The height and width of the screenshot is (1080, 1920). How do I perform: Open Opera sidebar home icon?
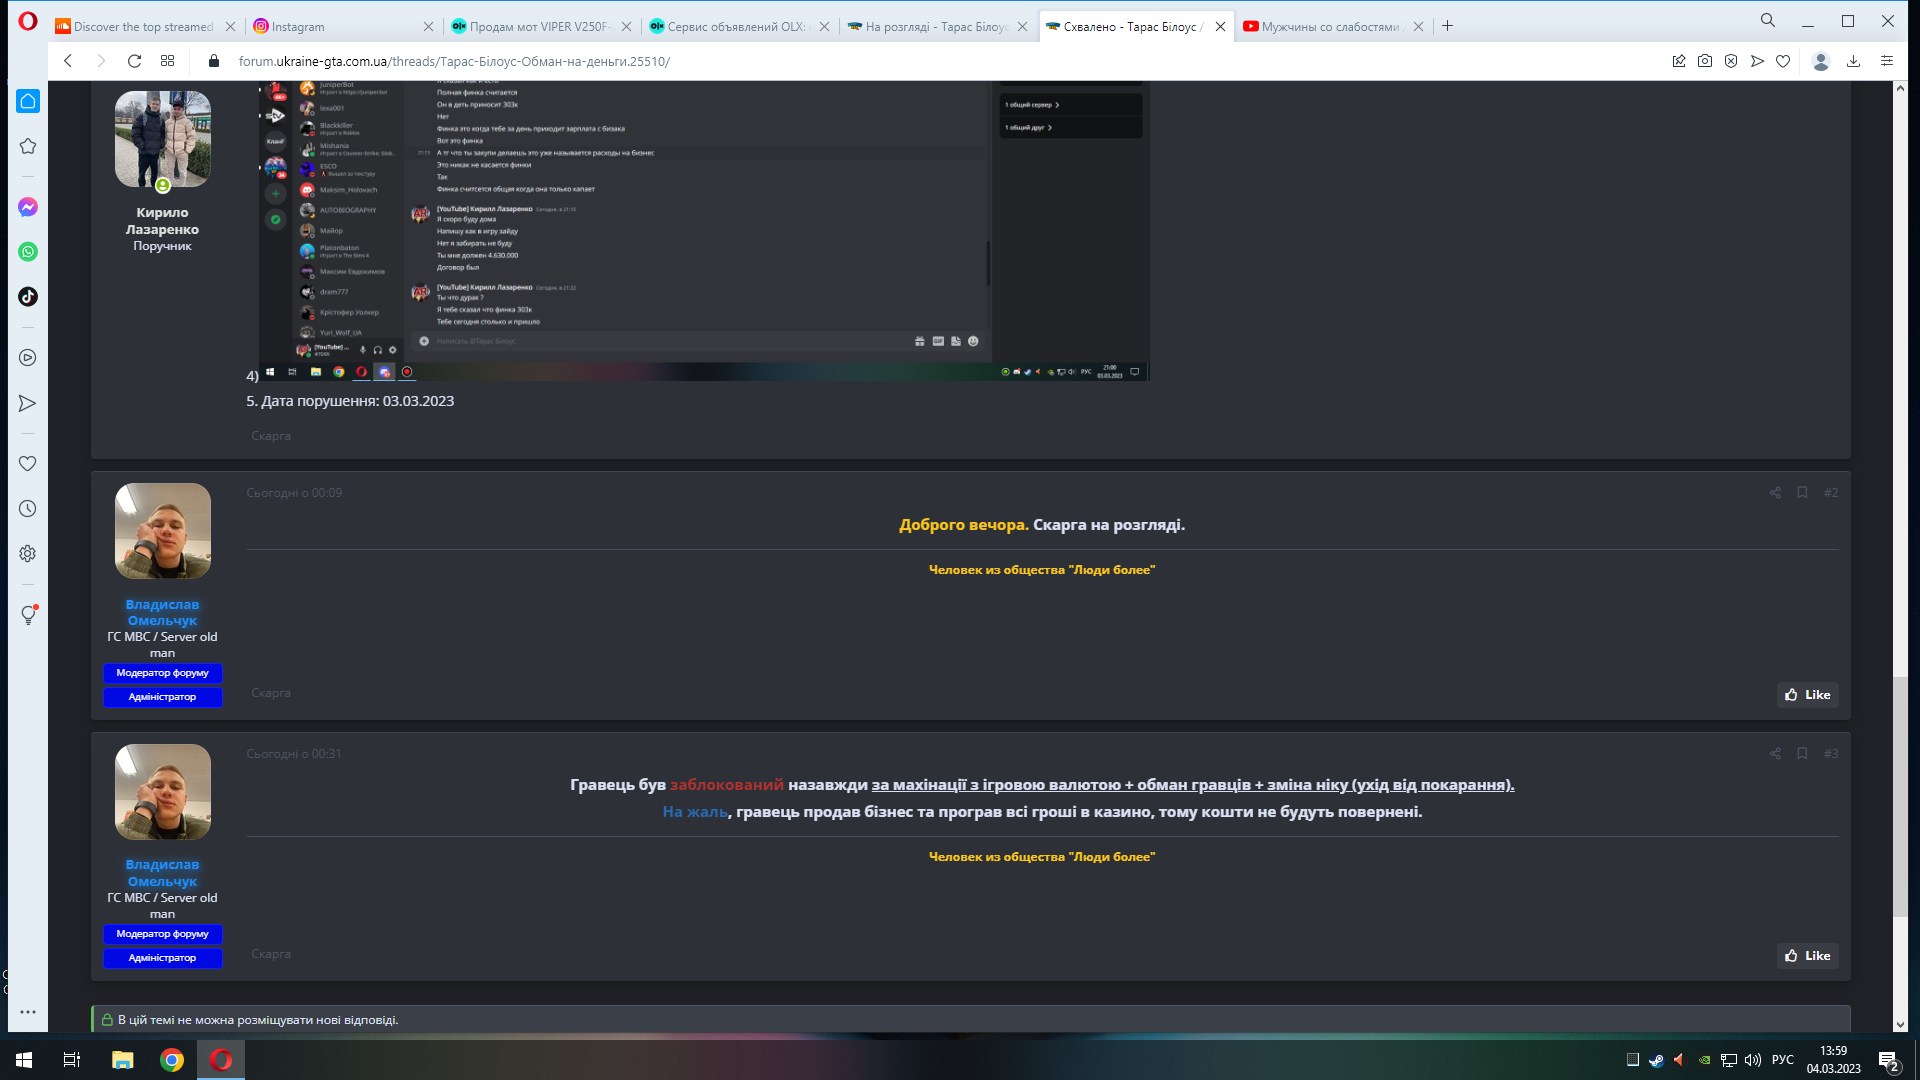(x=28, y=101)
